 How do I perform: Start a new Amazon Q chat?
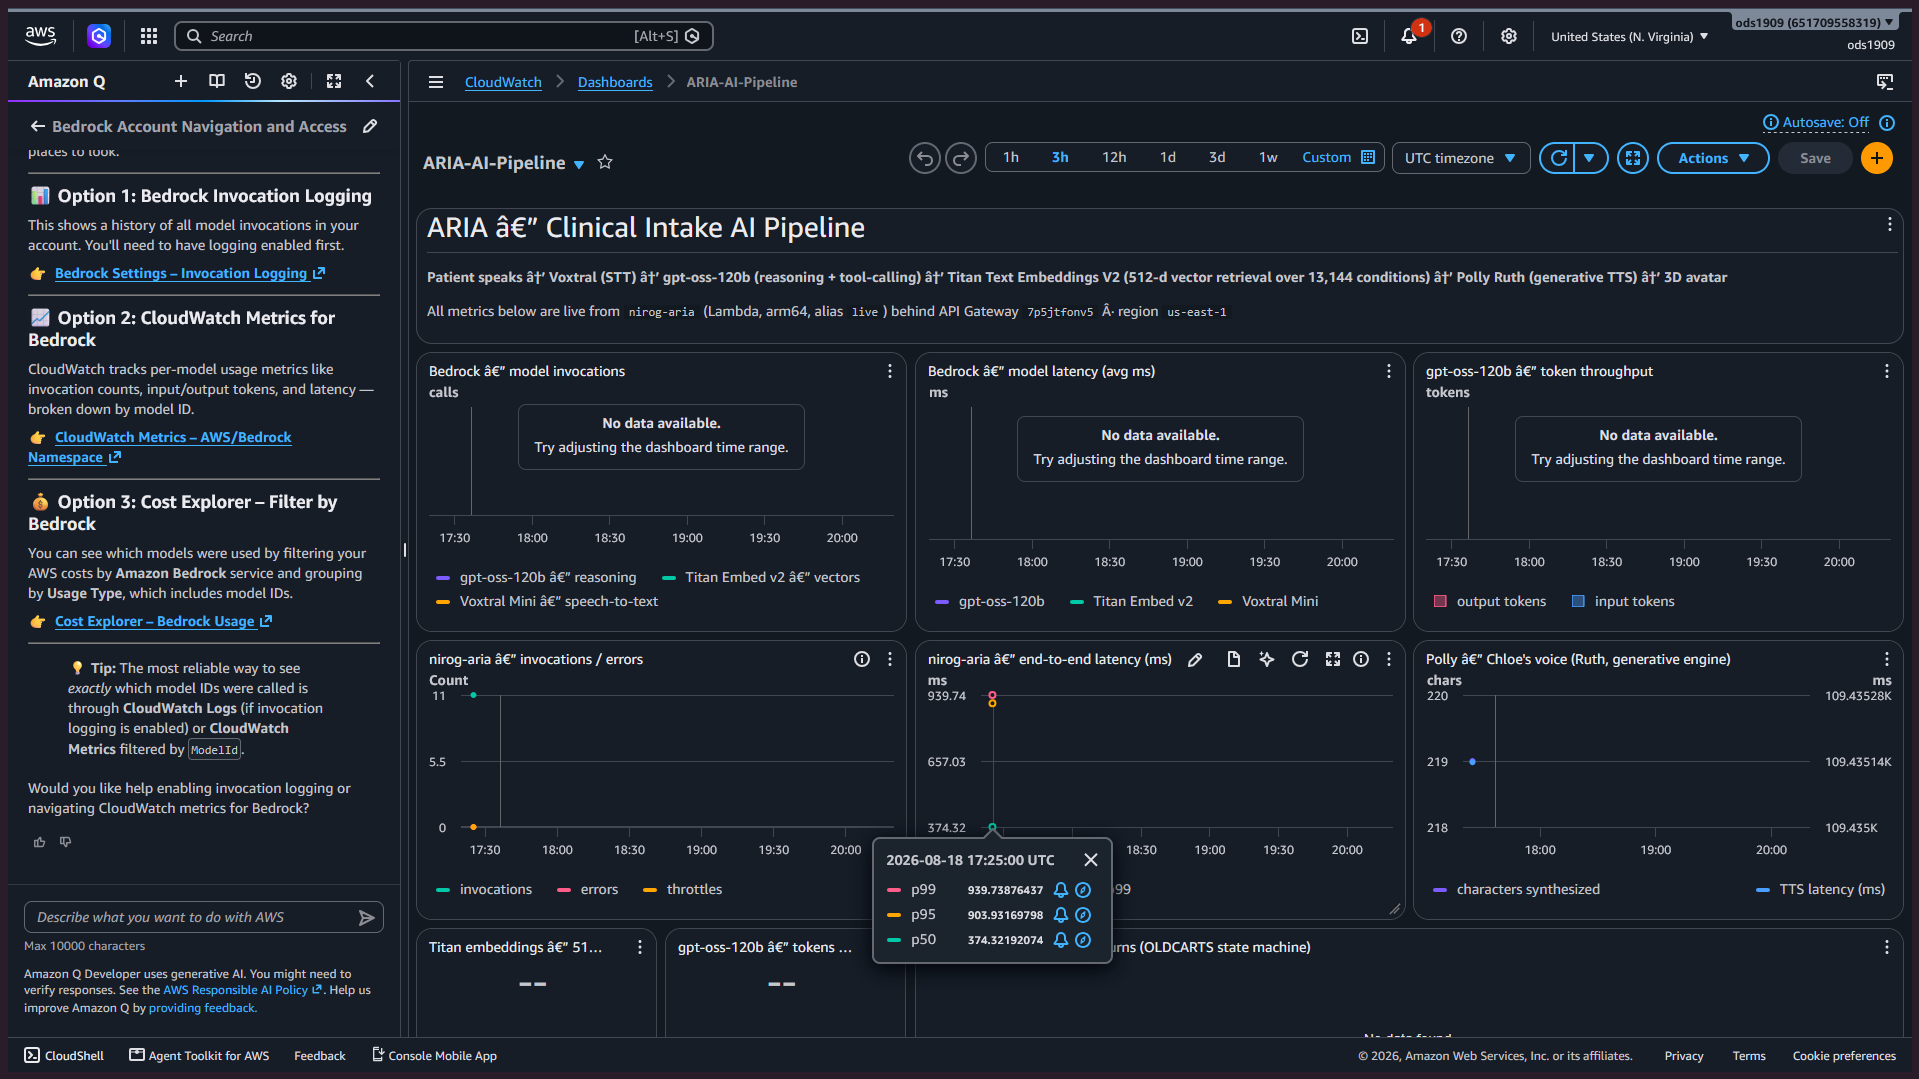(181, 81)
